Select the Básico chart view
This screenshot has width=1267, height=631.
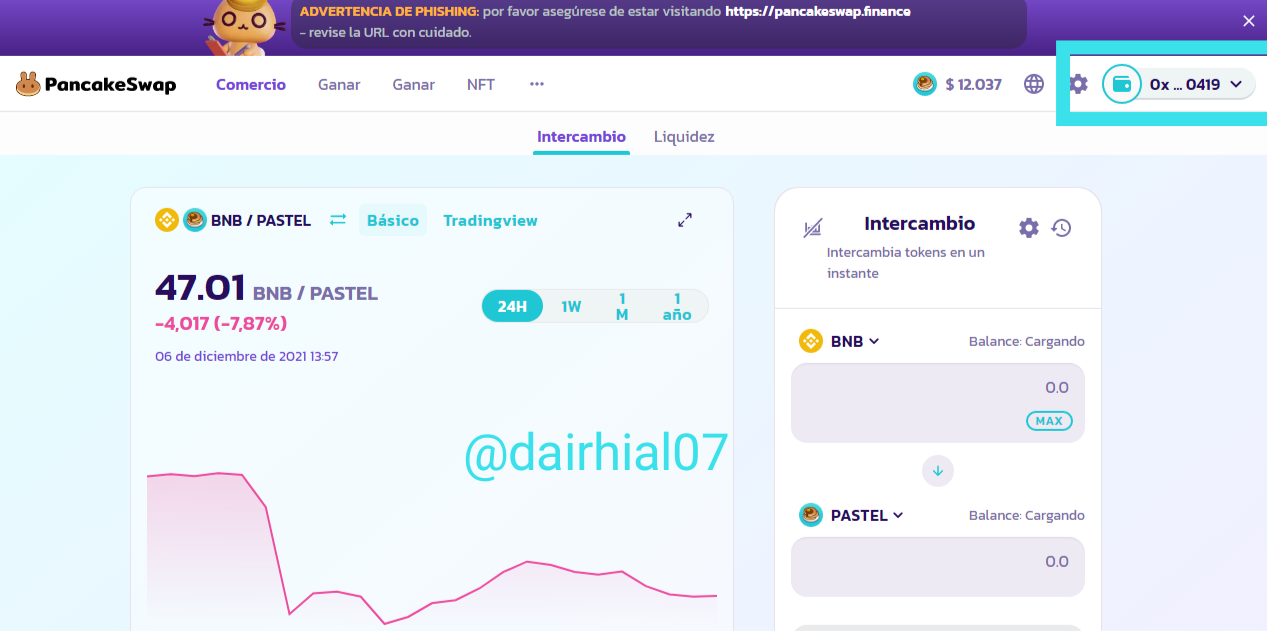[393, 220]
